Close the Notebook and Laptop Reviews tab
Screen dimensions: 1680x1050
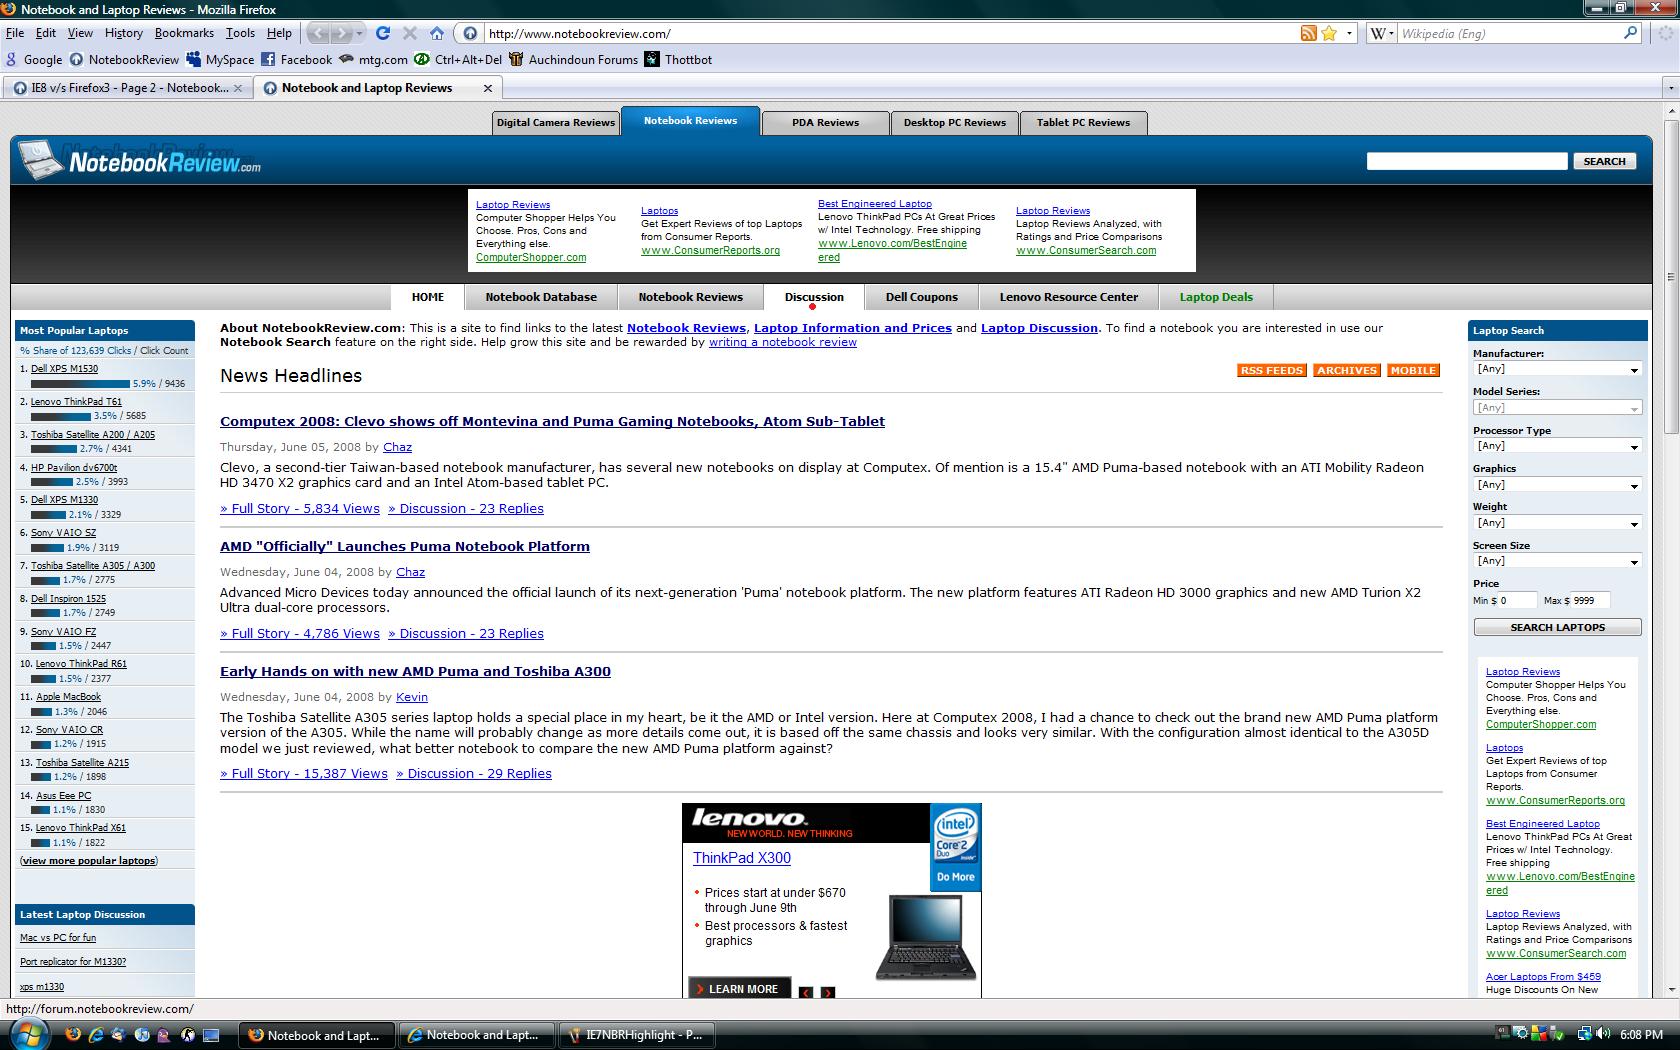tap(488, 88)
